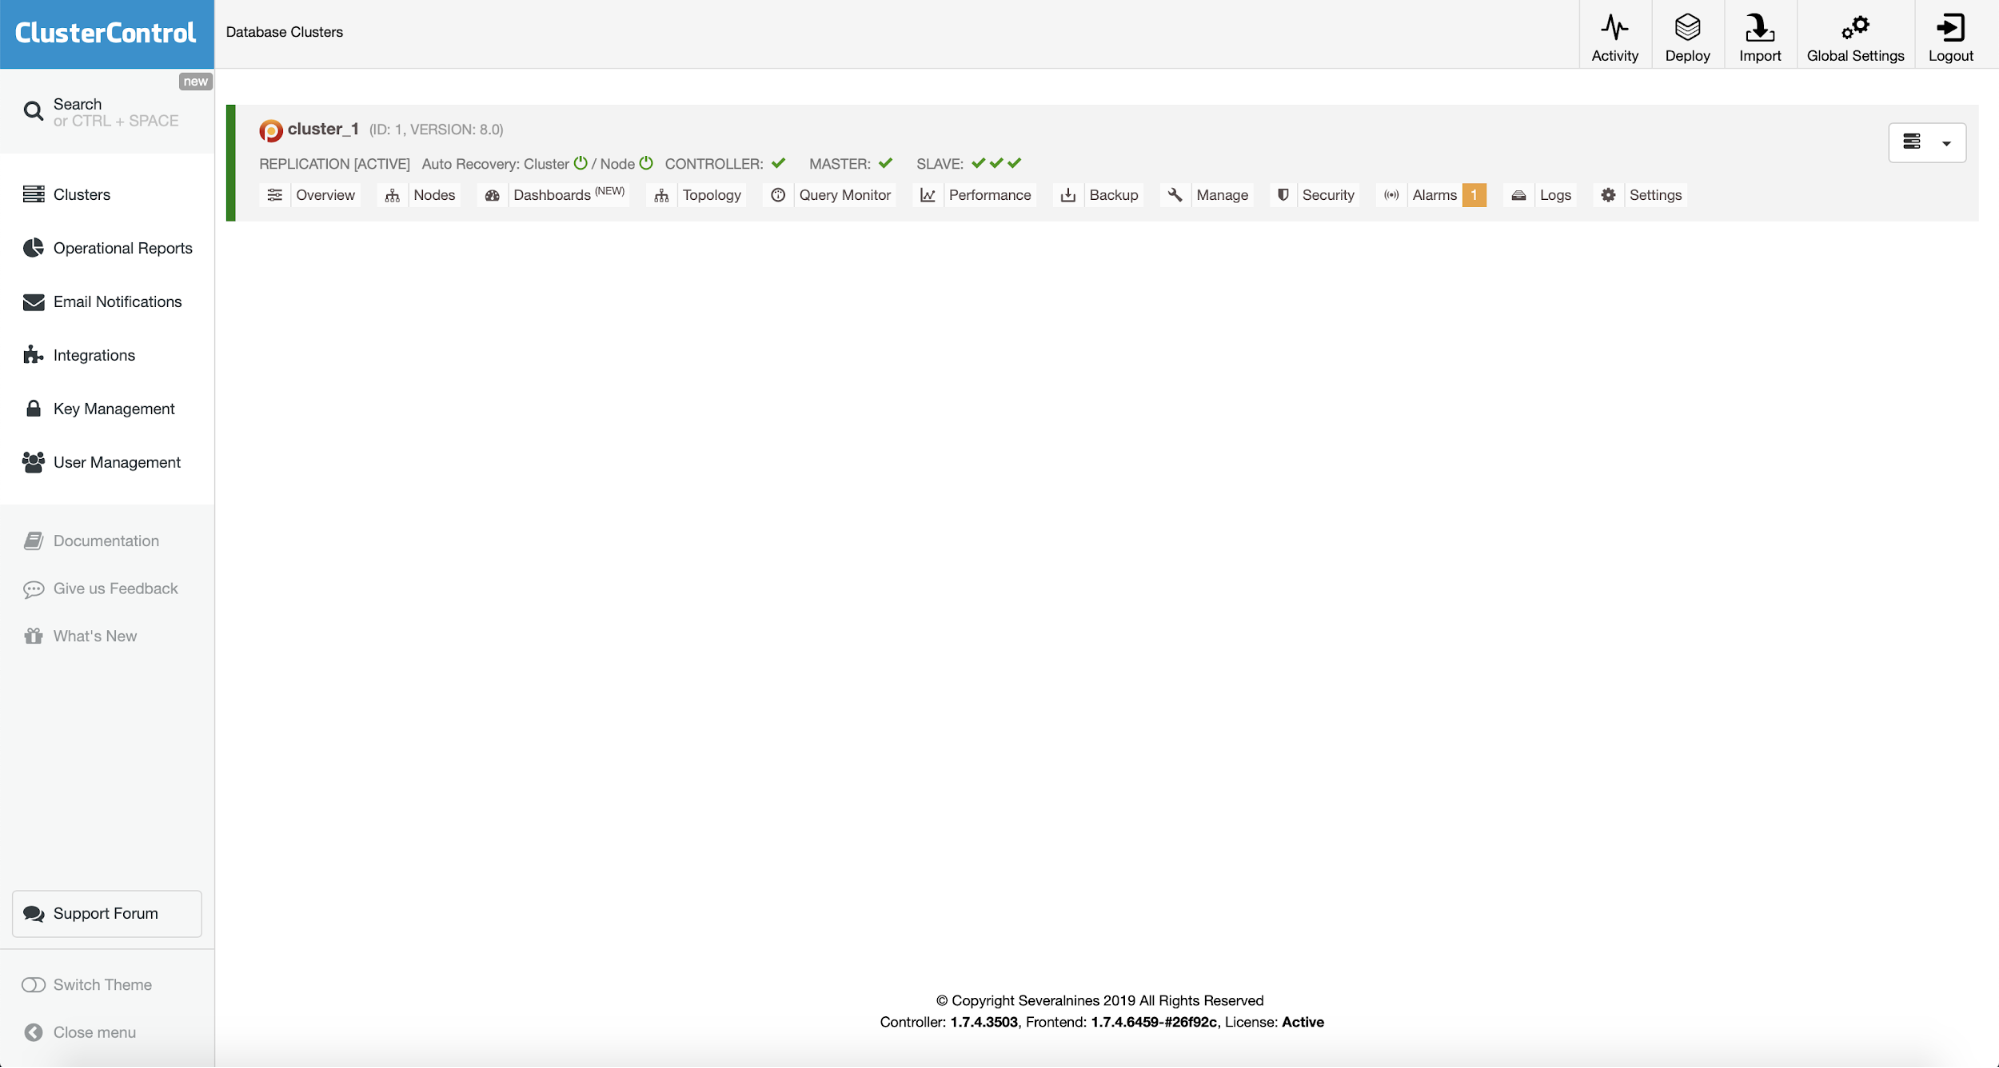Click the orange Alarms count badge
This screenshot has height=1068, width=1999.
1474,195
